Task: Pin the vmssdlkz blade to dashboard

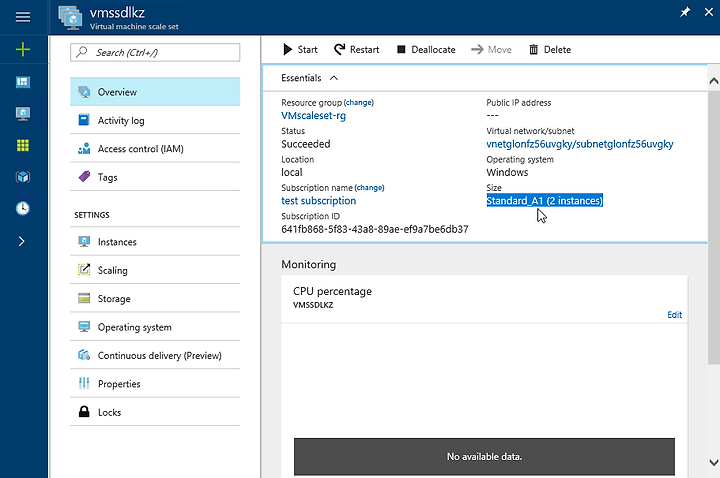Action: [x=685, y=12]
